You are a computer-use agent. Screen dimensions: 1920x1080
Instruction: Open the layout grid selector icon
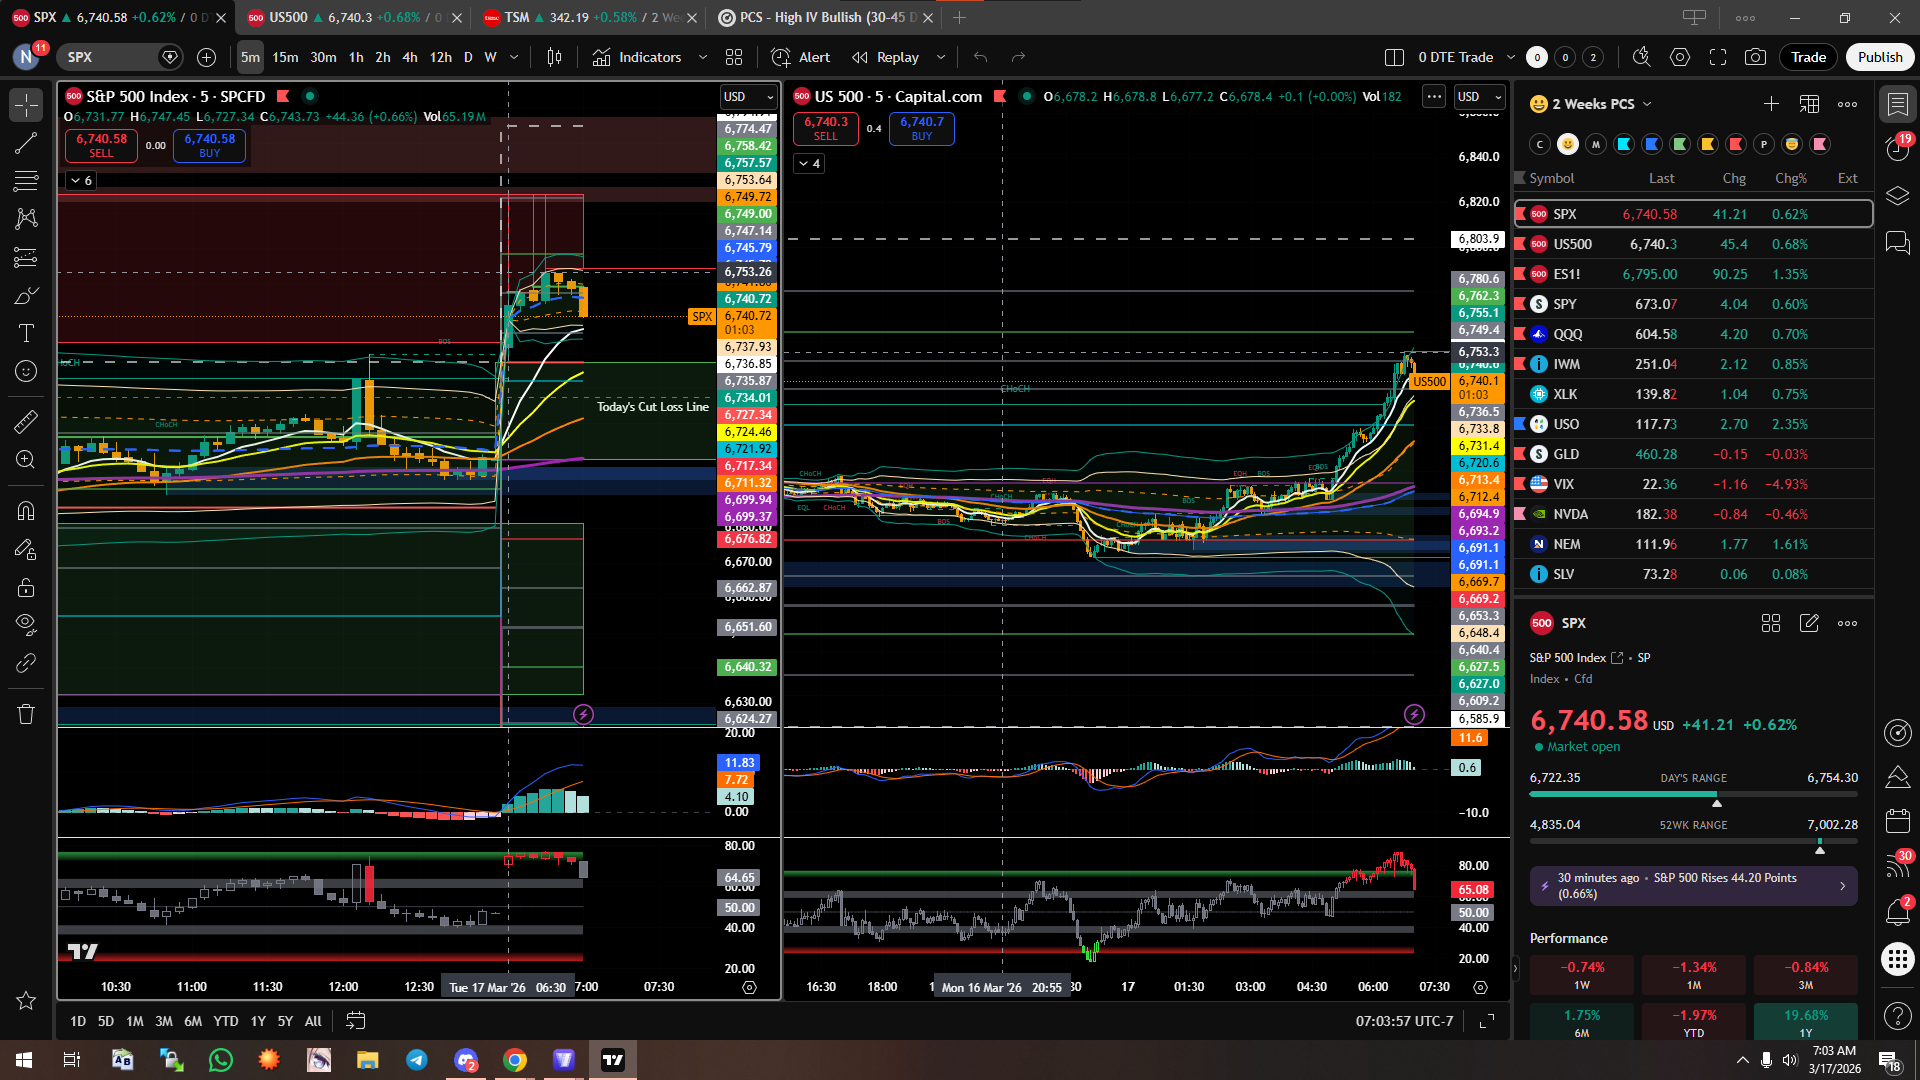734,57
